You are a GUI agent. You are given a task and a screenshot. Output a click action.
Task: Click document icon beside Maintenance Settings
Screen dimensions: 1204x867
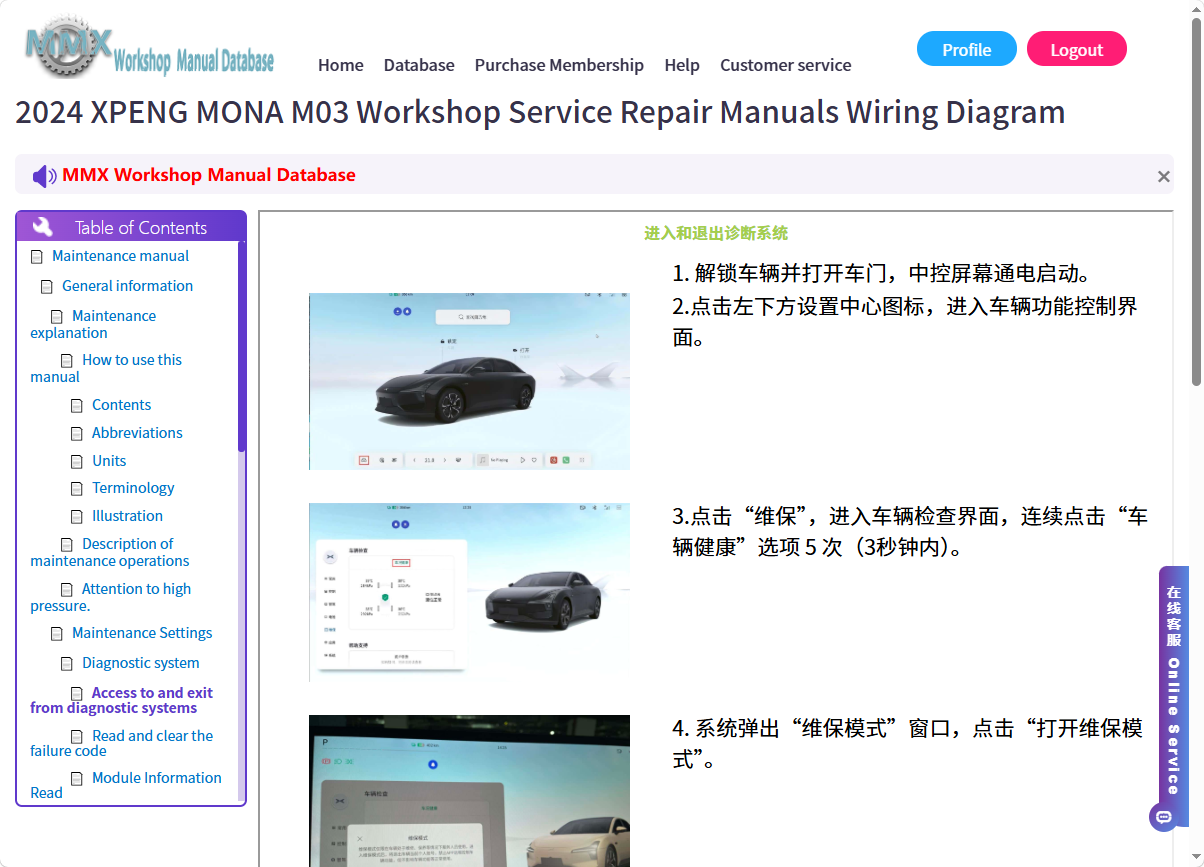tap(57, 634)
